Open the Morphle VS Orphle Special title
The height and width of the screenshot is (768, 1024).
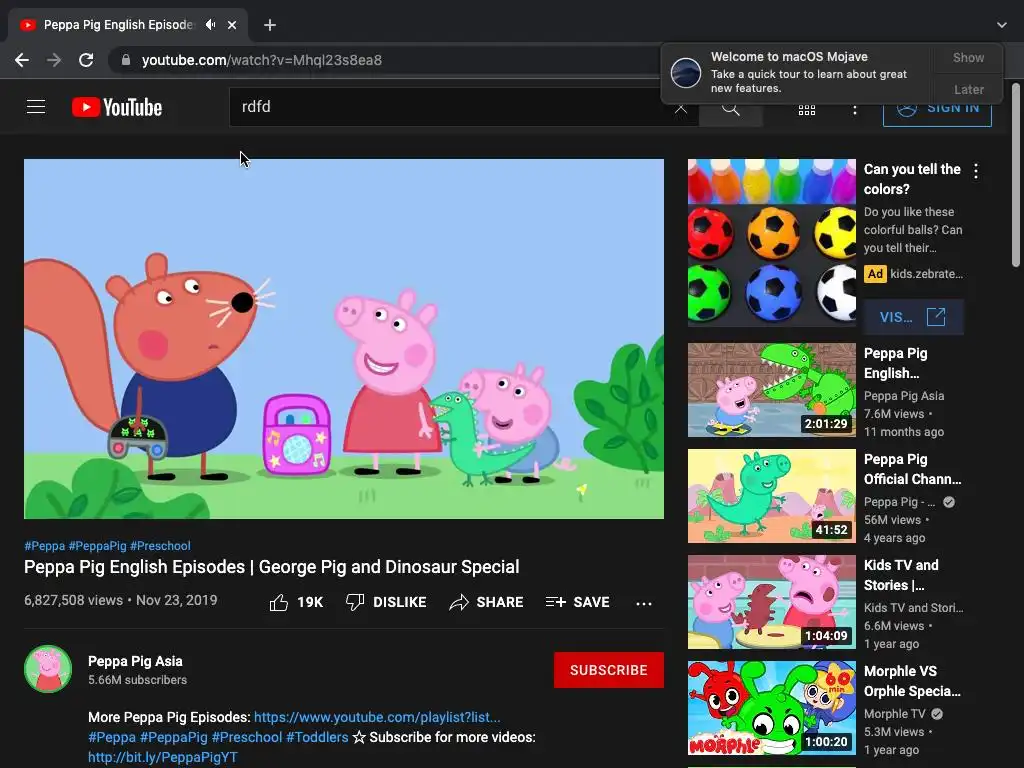point(912,681)
